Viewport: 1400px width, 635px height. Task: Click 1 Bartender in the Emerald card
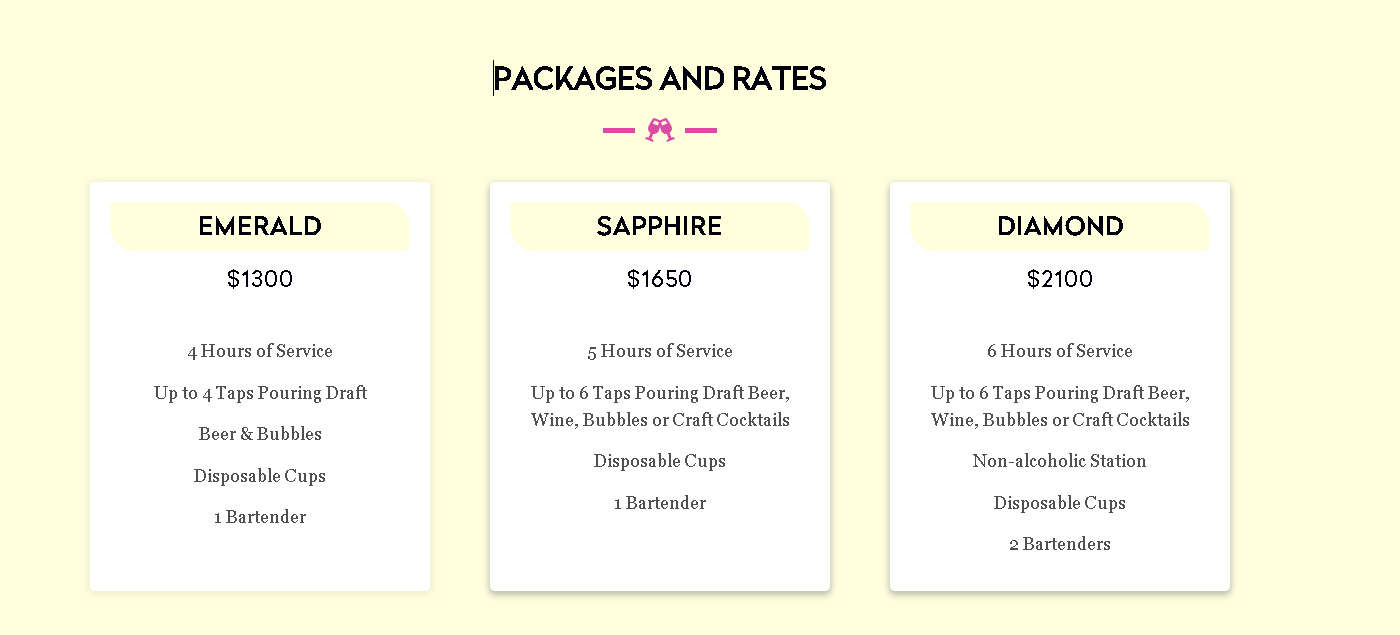point(260,517)
